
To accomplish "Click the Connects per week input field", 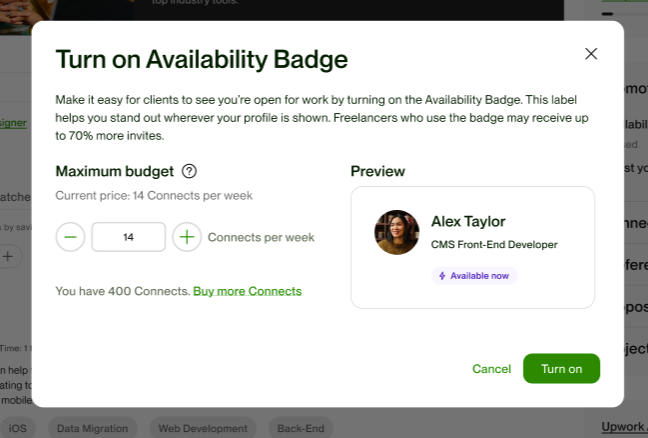I will [x=128, y=237].
